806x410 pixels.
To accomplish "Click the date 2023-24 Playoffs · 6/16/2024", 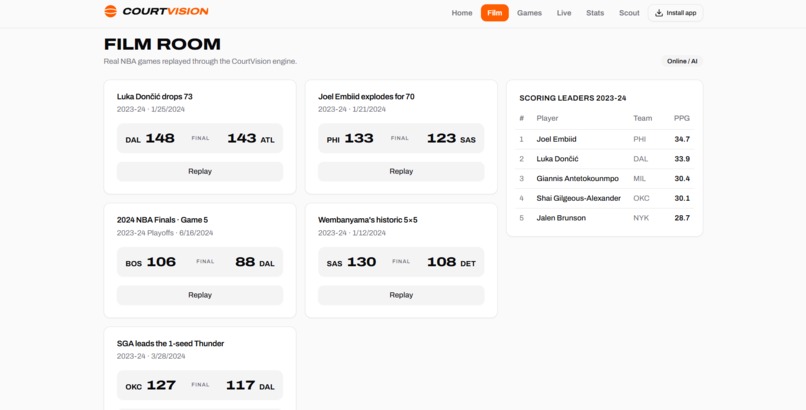I will 165,233.
